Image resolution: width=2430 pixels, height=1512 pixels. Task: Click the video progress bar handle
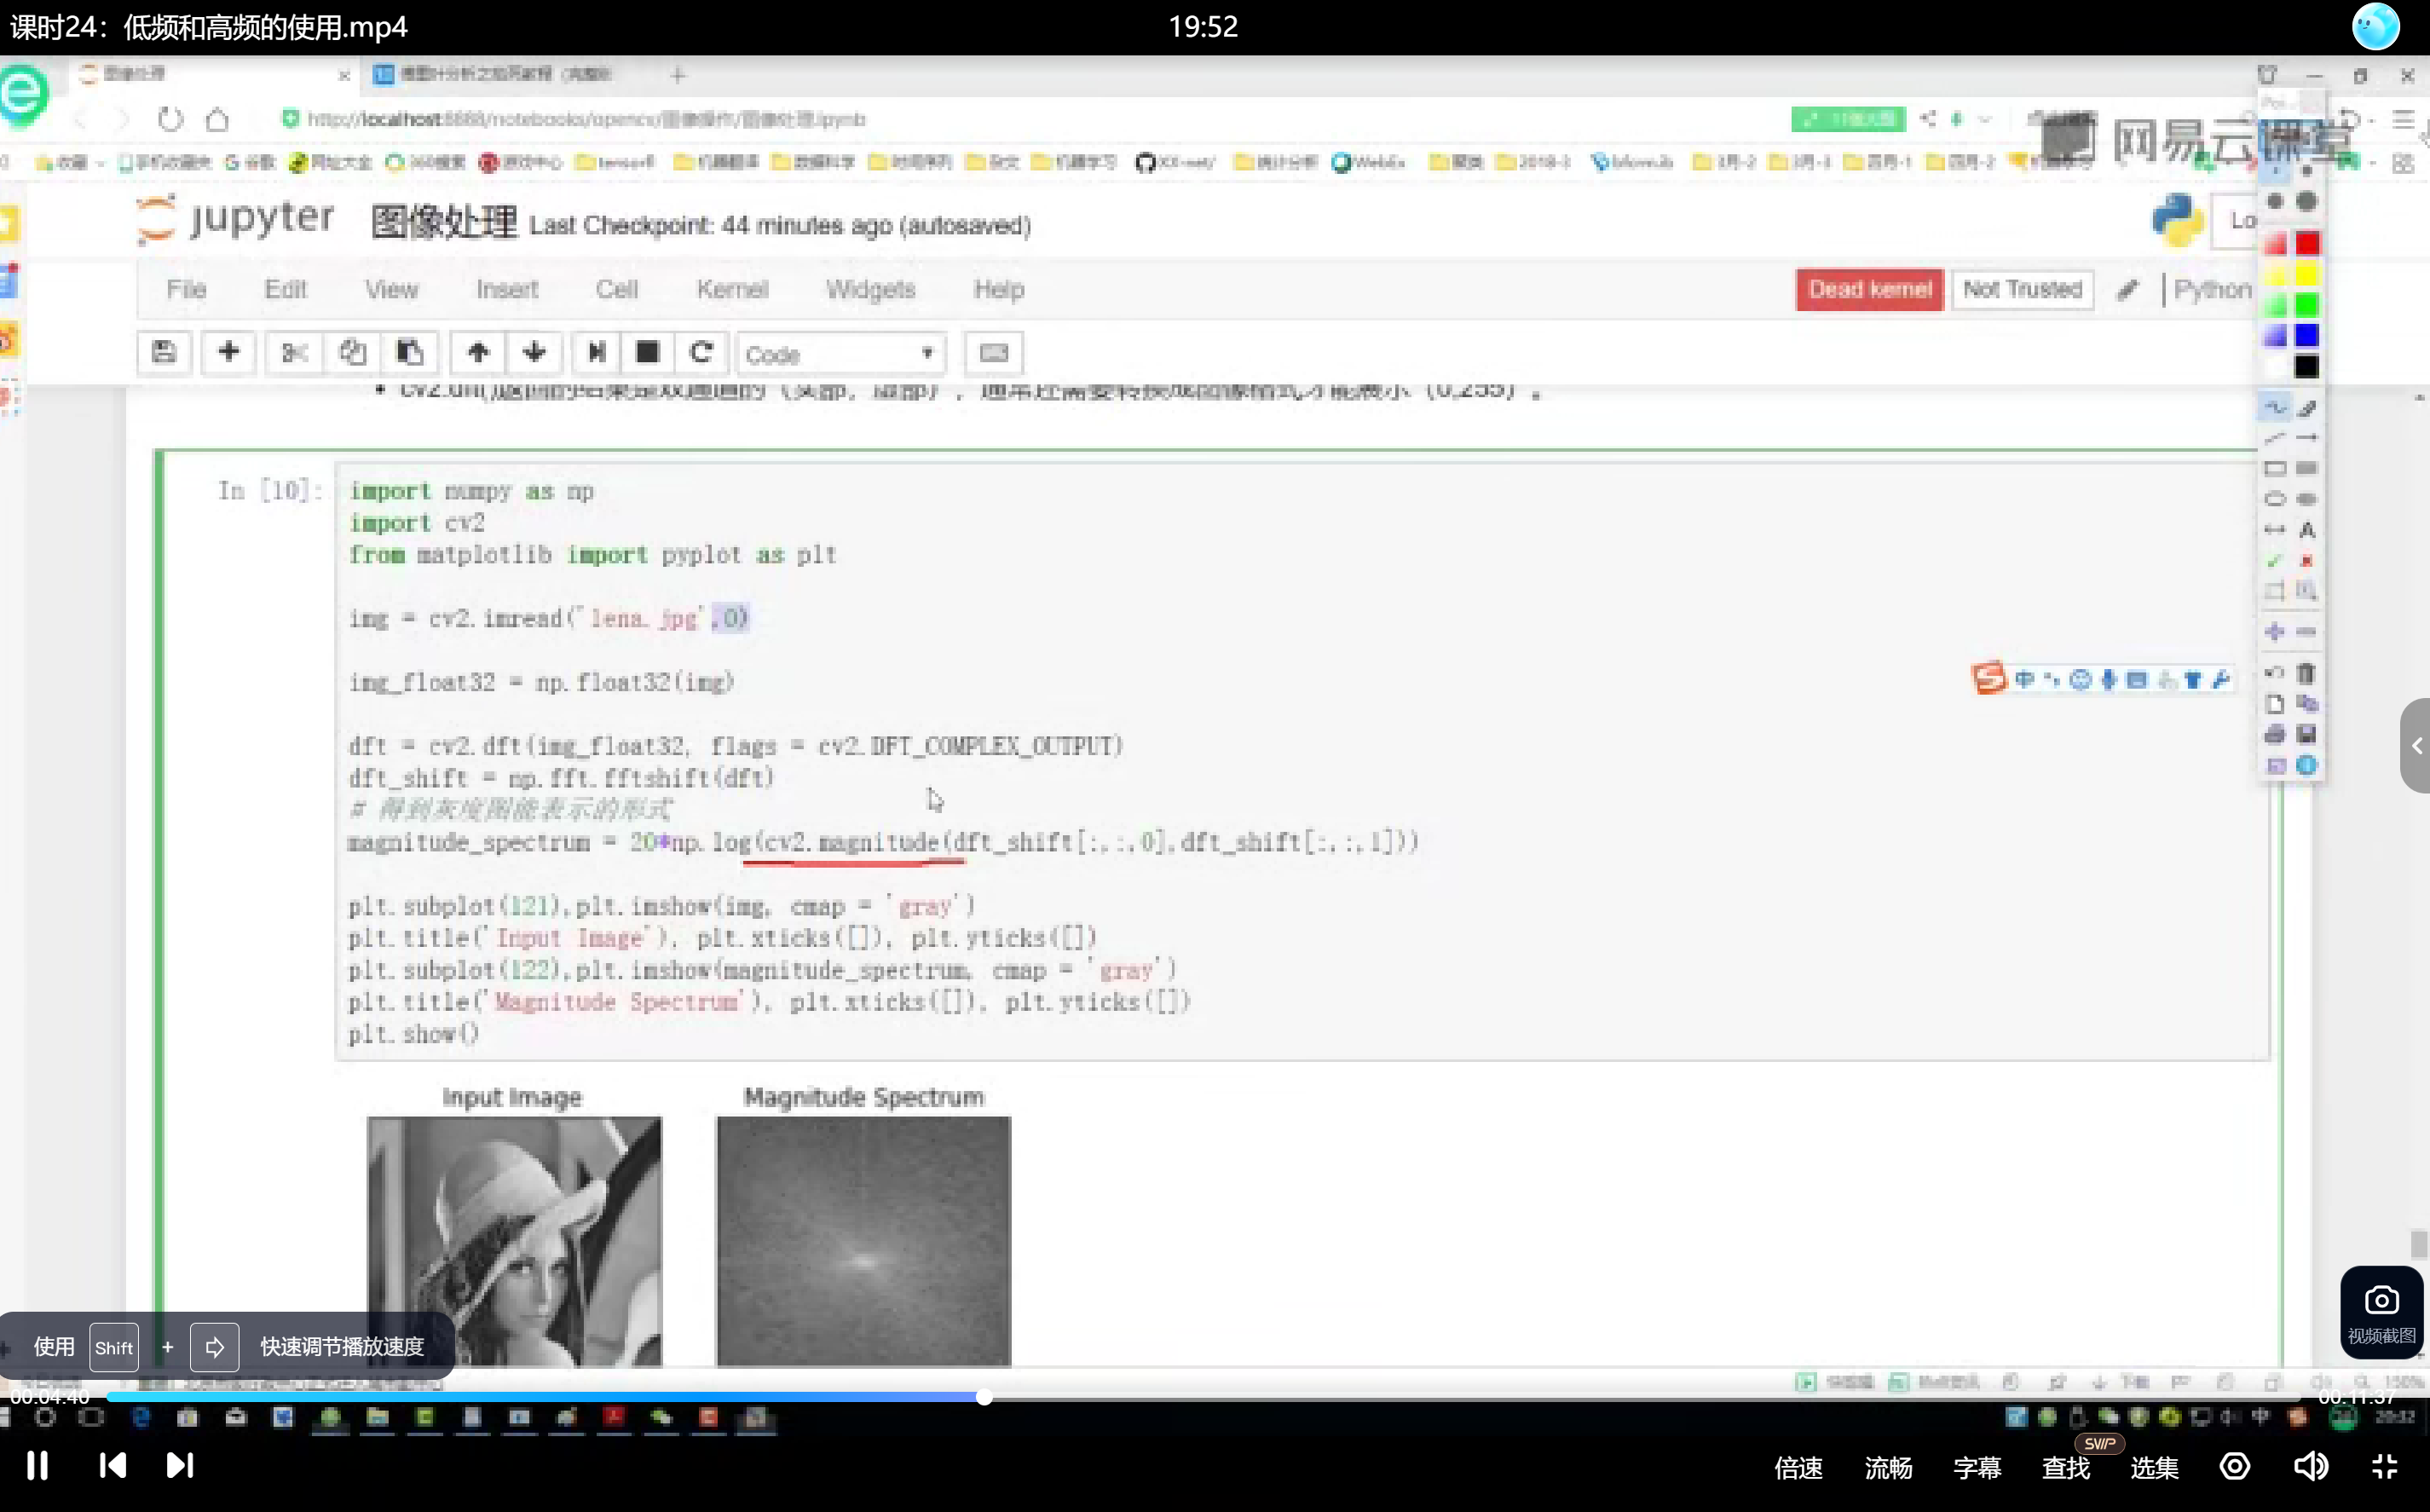click(984, 1397)
